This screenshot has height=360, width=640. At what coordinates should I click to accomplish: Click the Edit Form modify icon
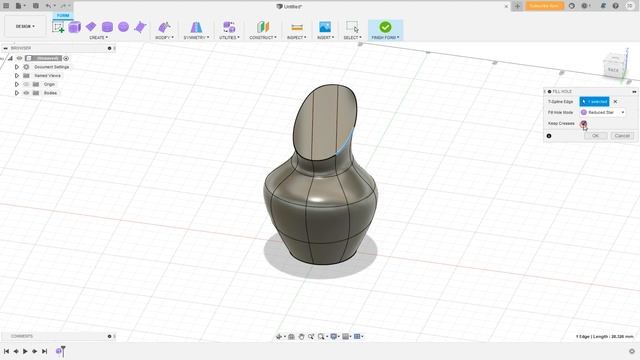[x=164, y=27]
